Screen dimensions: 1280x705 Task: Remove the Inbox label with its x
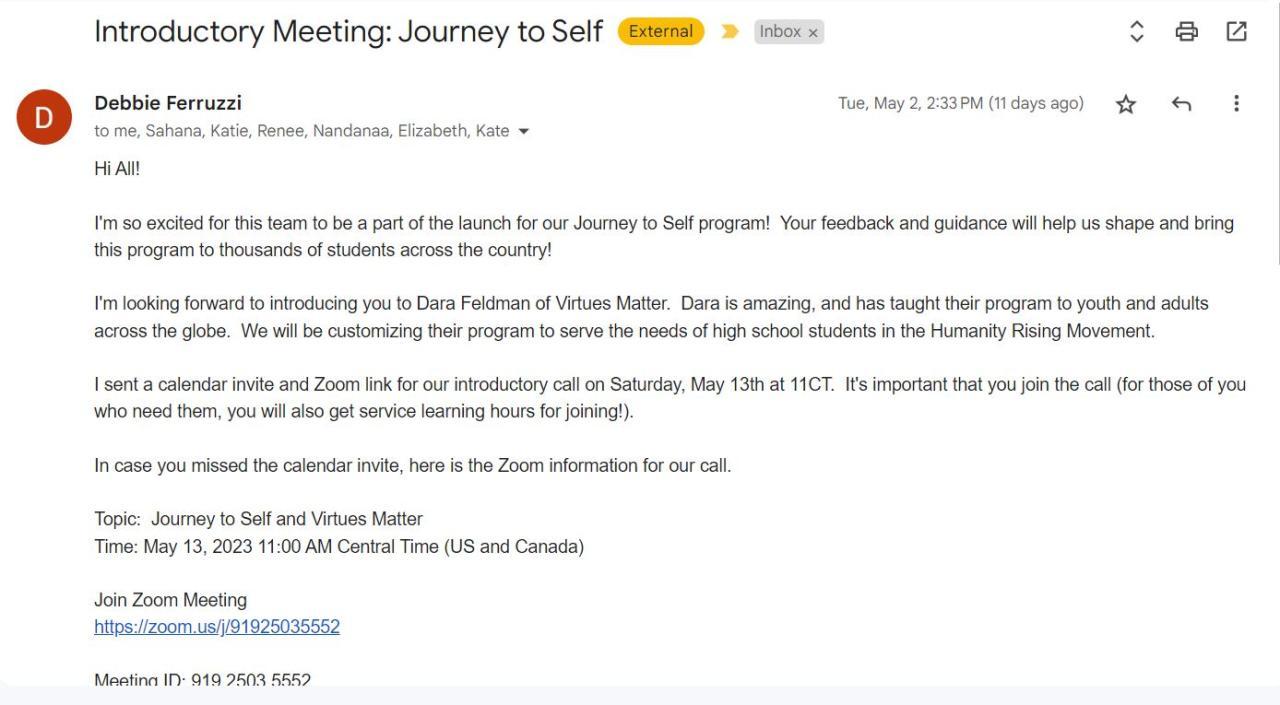click(813, 33)
